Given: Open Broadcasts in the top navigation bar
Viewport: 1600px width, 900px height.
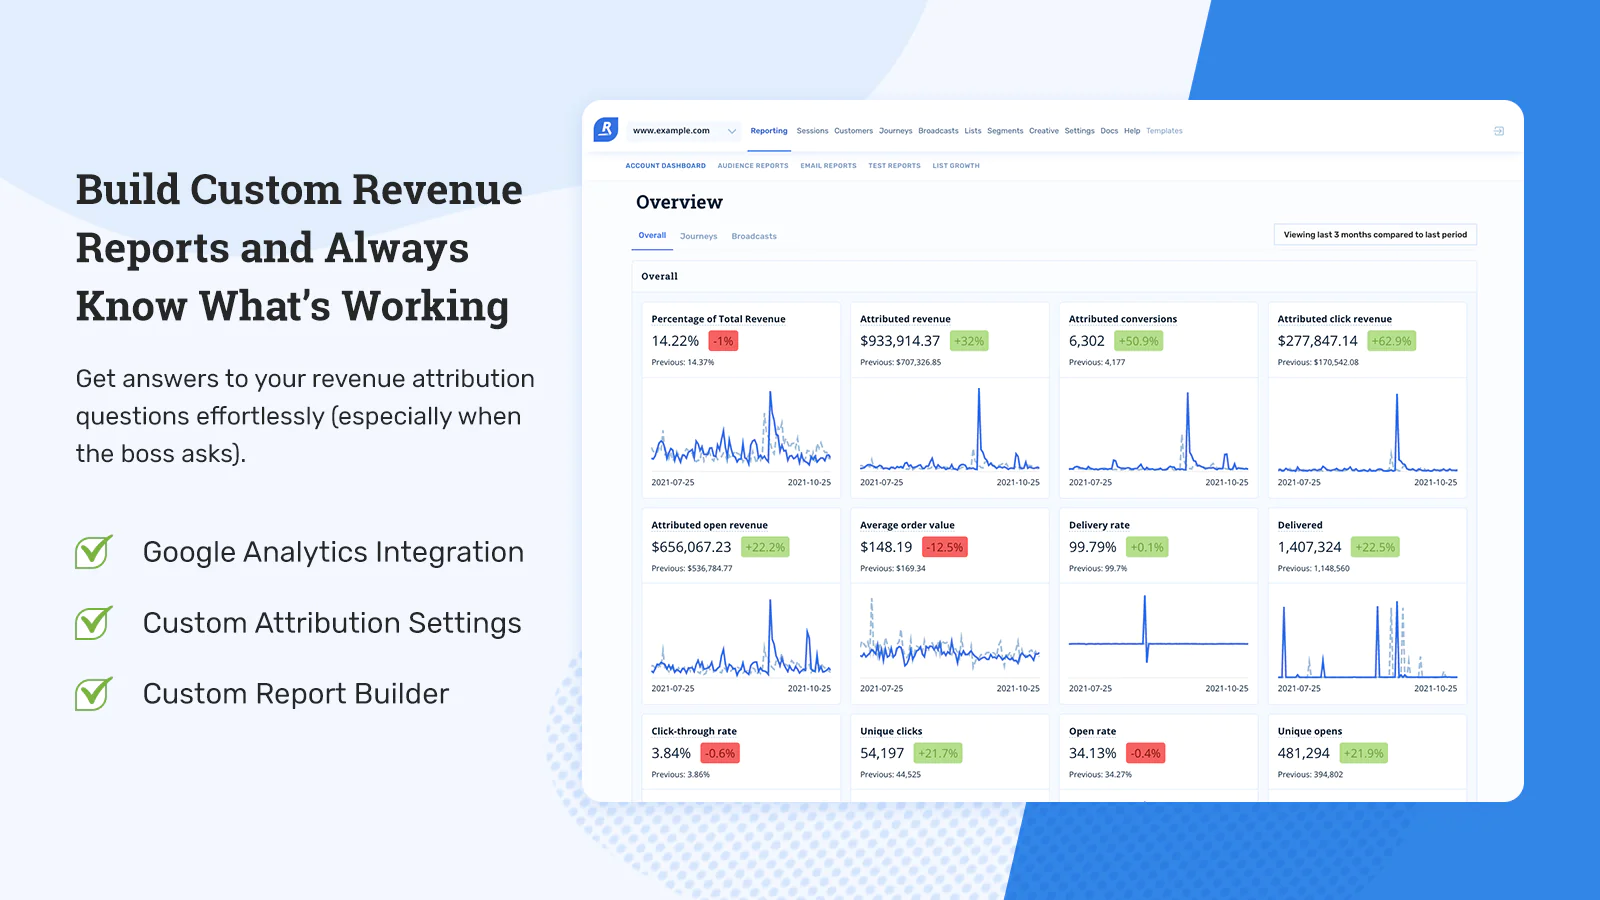Looking at the screenshot, I should click(x=938, y=131).
